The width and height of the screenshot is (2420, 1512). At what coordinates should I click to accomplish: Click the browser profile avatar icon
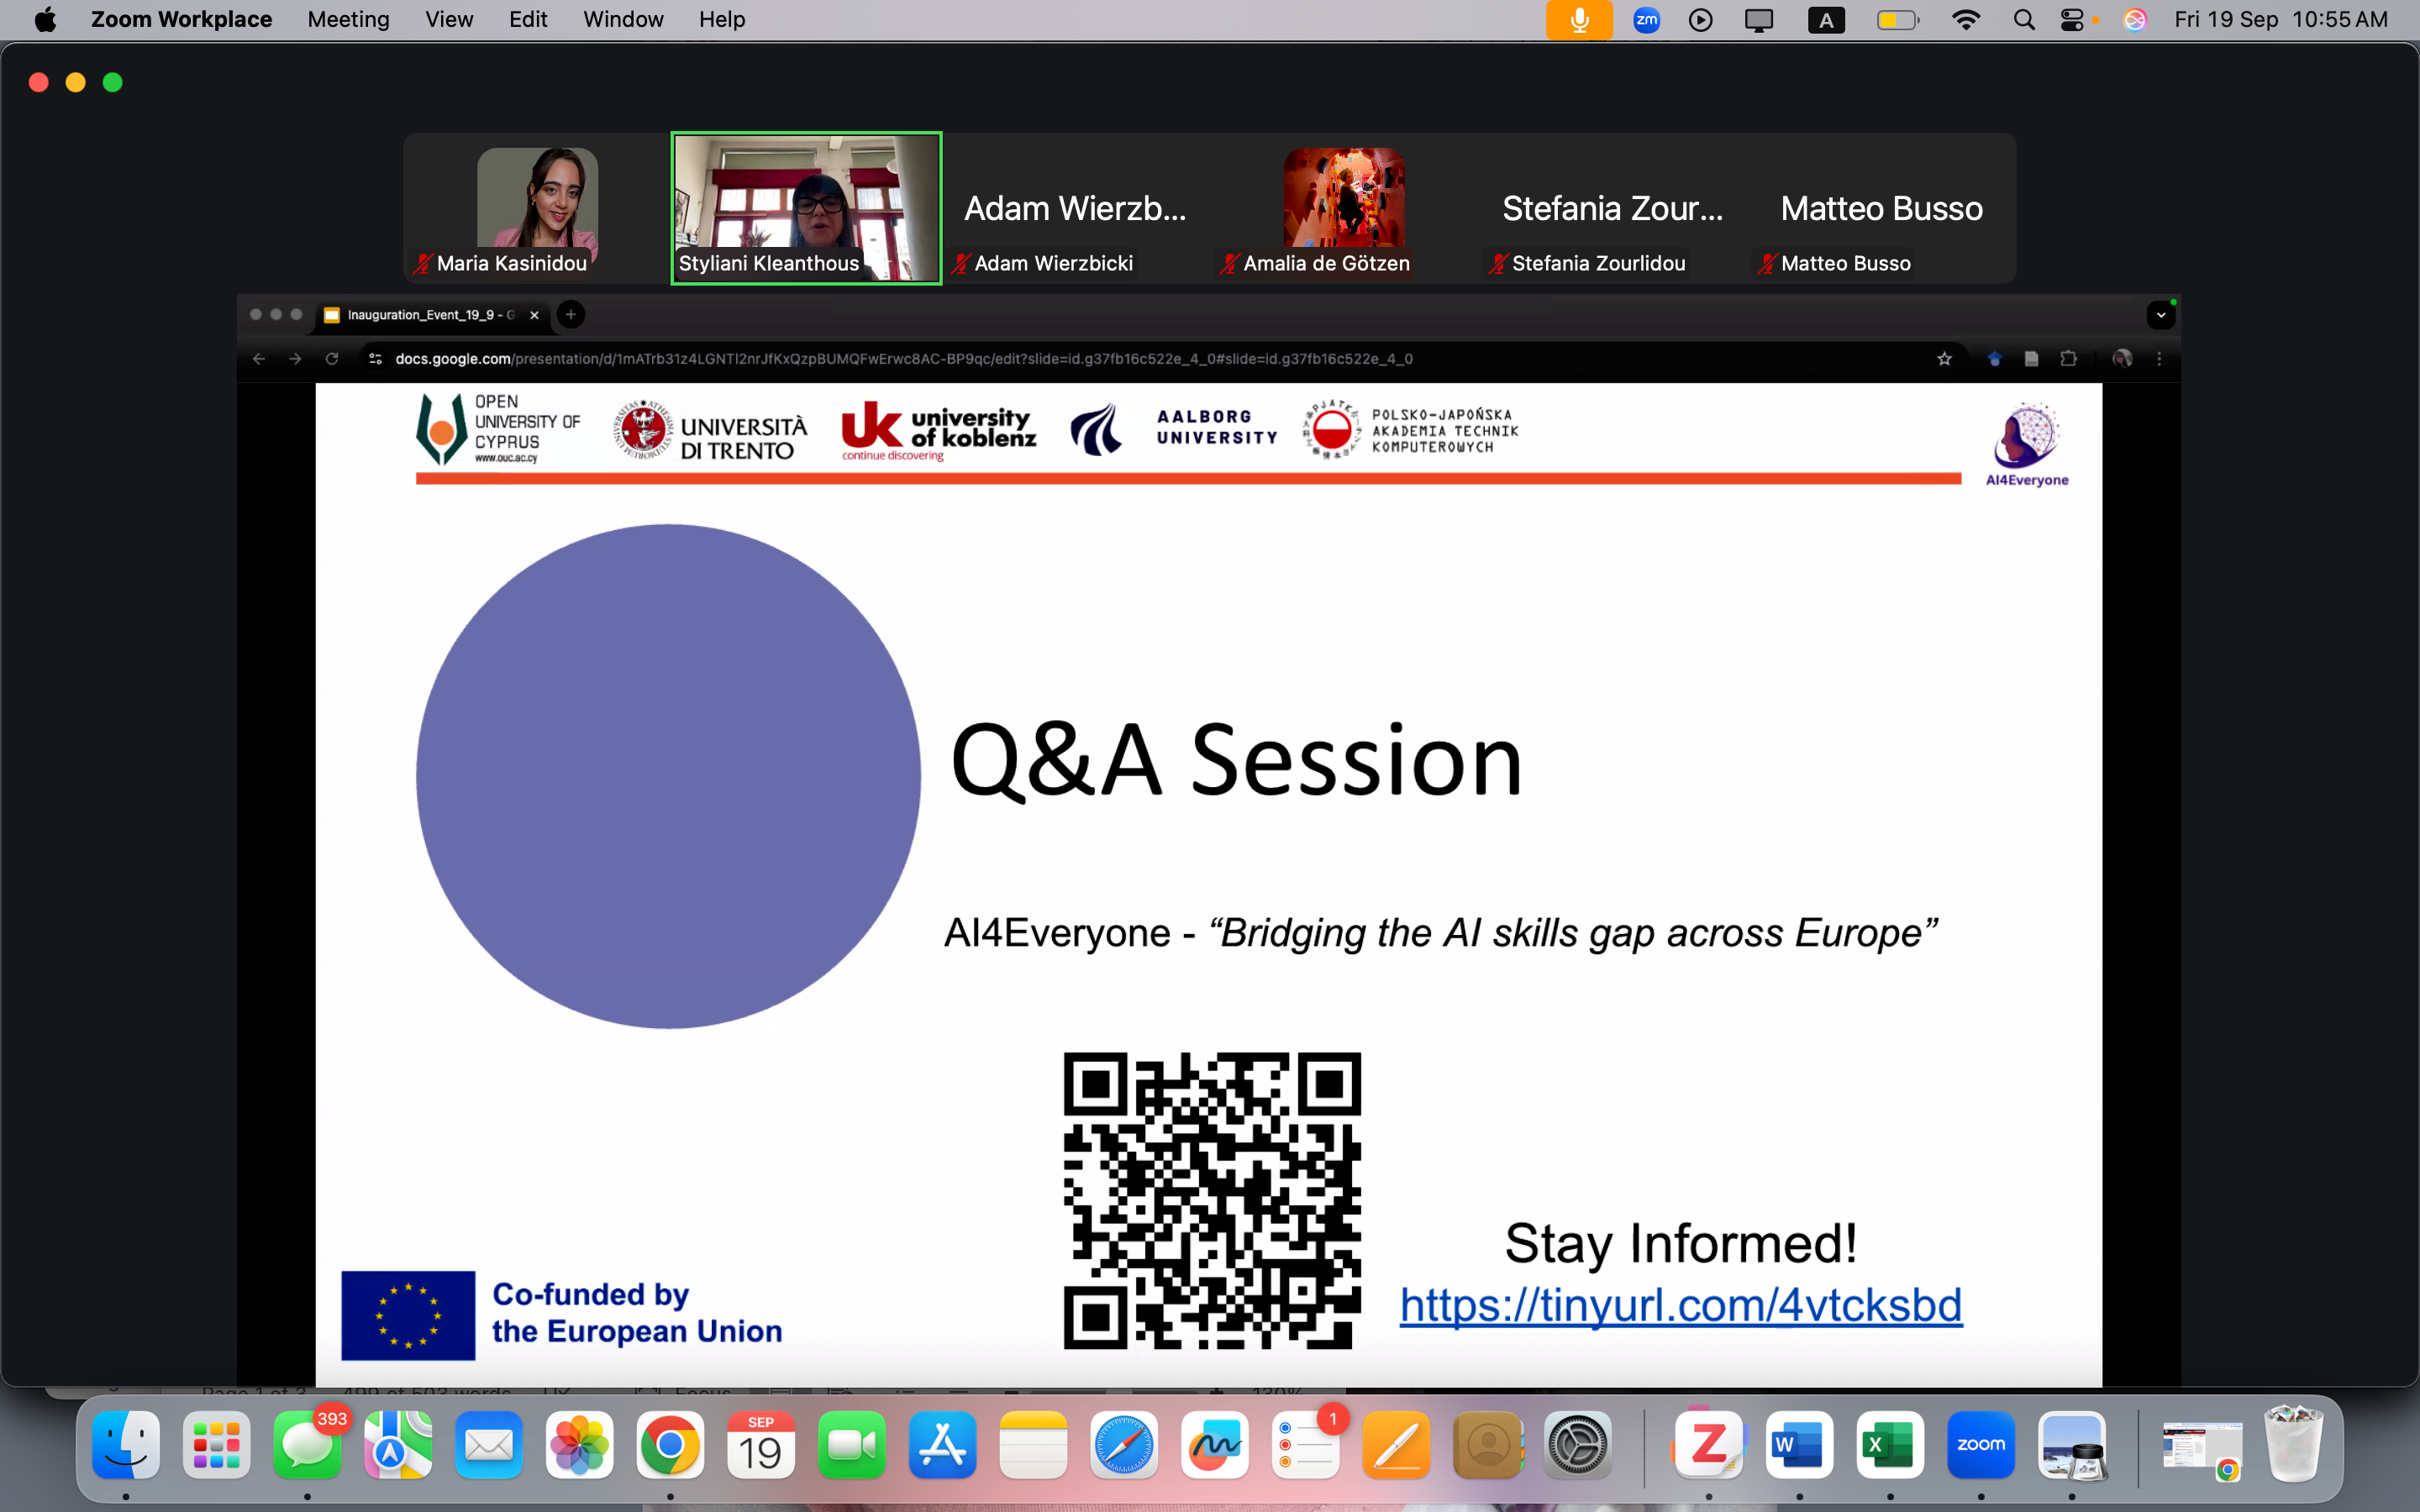click(2122, 359)
